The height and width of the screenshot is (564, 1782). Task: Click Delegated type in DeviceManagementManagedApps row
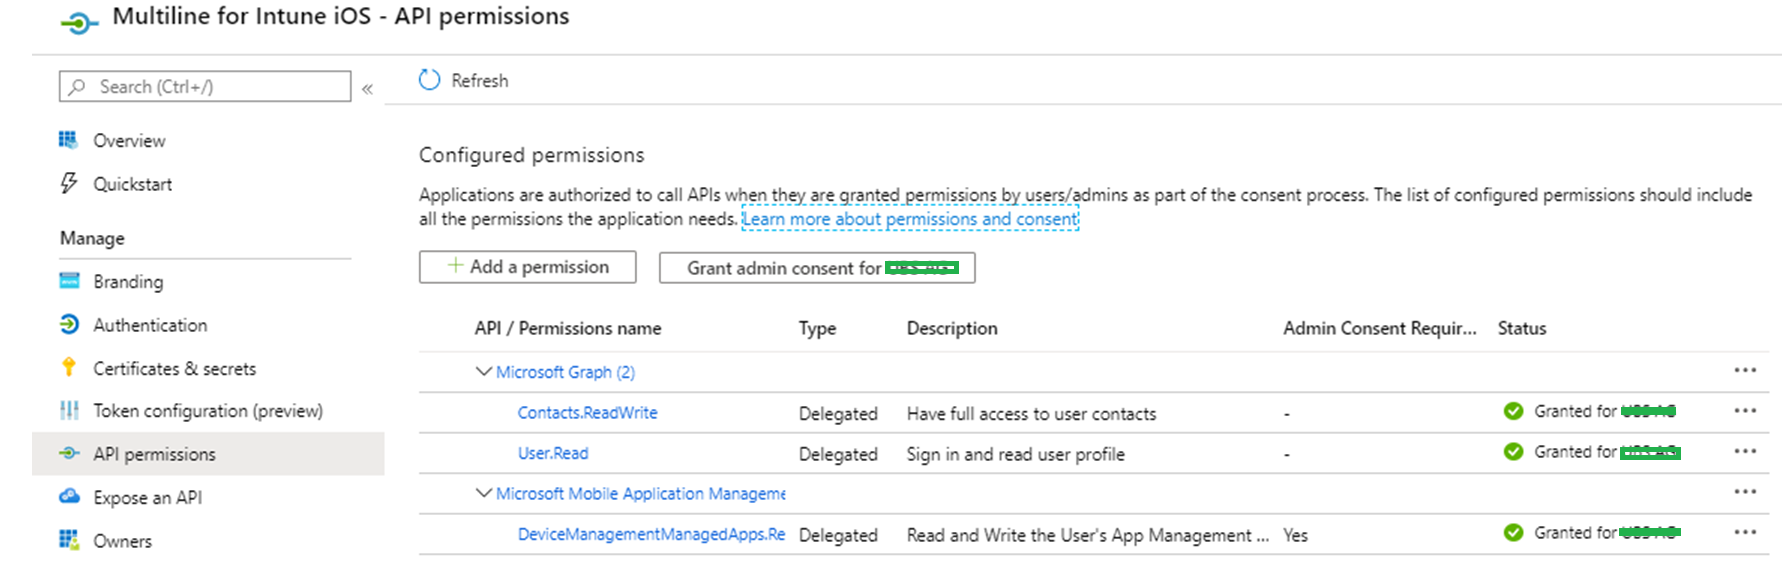pyautogui.click(x=838, y=536)
